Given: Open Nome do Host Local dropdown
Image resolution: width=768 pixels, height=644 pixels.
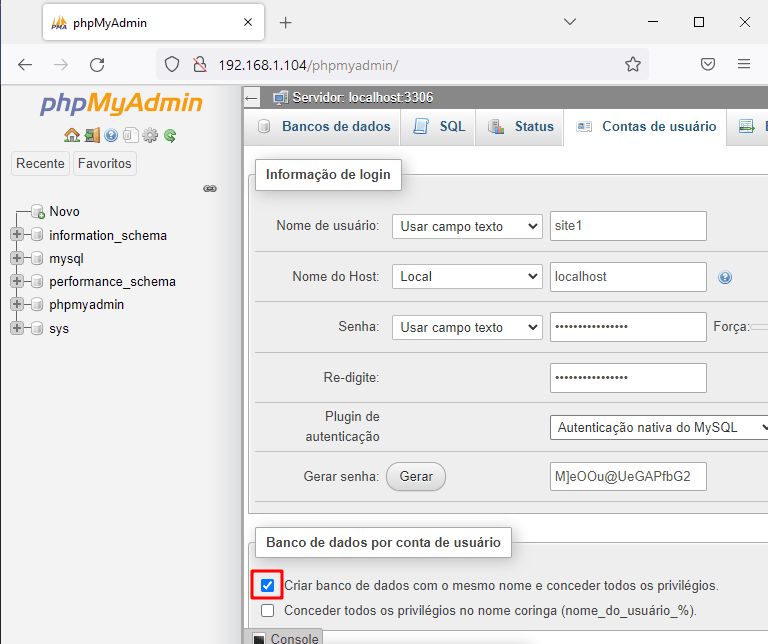Looking at the screenshot, I should click(467, 277).
